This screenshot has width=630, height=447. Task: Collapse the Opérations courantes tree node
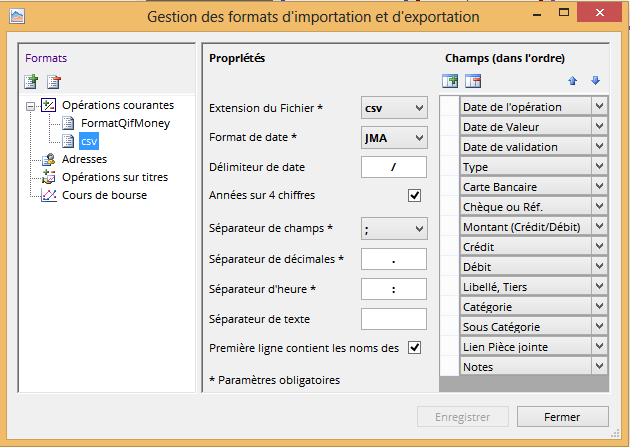click(30, 105)
